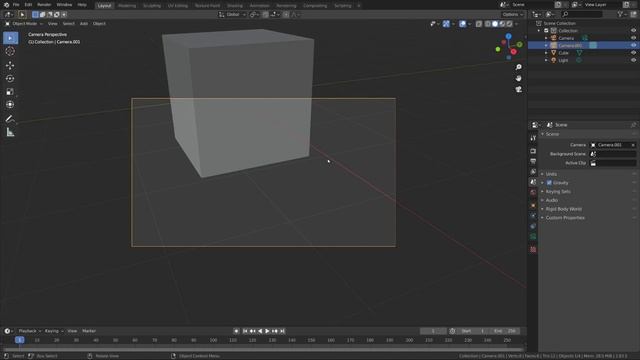Viewport: 640px width, 360px height.
Task: Toggle X-ray view in viewport header
Action: (479, 24)
